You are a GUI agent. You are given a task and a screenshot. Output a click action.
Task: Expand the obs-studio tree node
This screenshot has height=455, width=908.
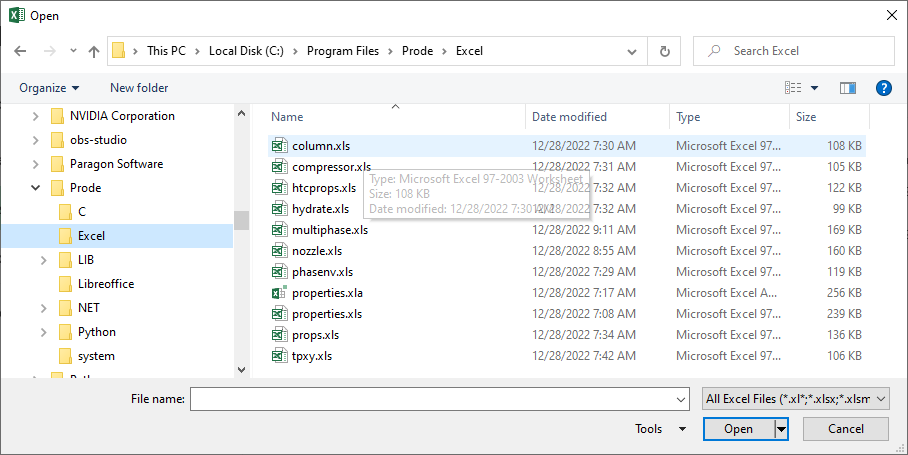click(36, 140)
